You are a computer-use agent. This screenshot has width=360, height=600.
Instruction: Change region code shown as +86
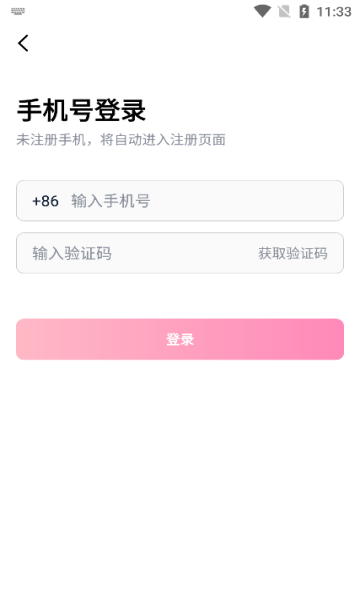click(45, 201)
